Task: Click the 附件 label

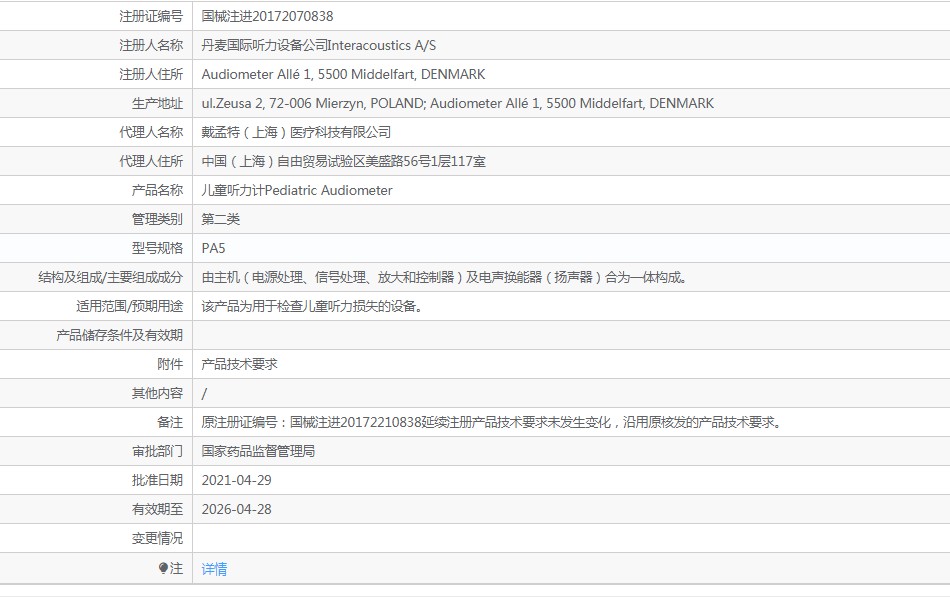Action: click(x=170, y=364)
